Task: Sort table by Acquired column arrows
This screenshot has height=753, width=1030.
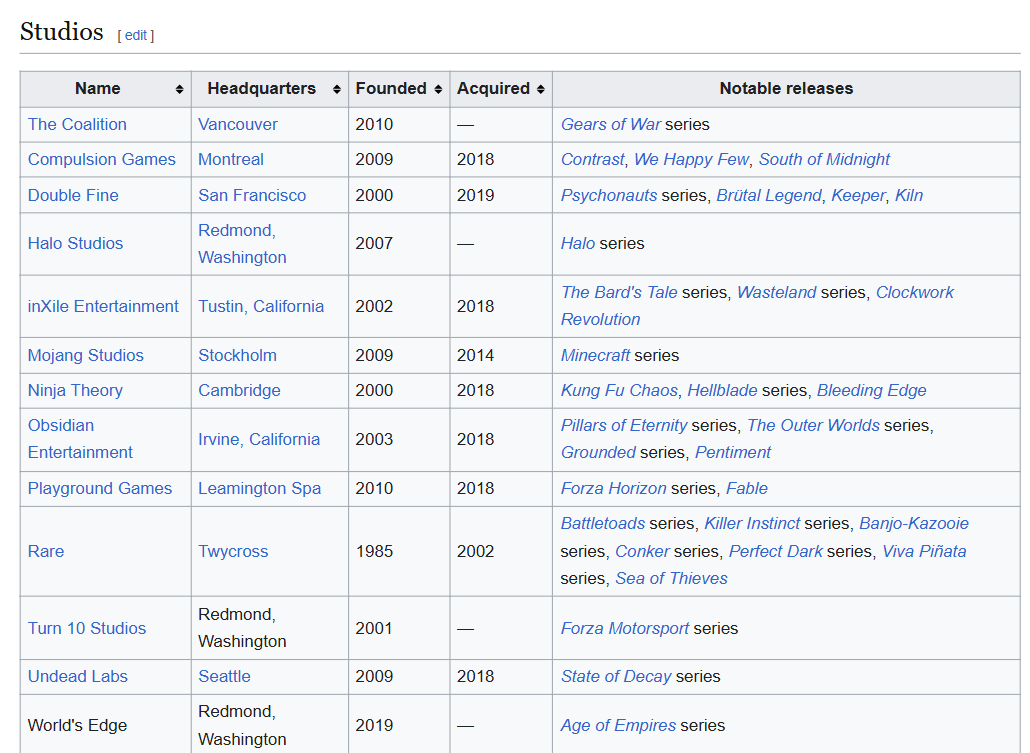Action: click(541, 89)
